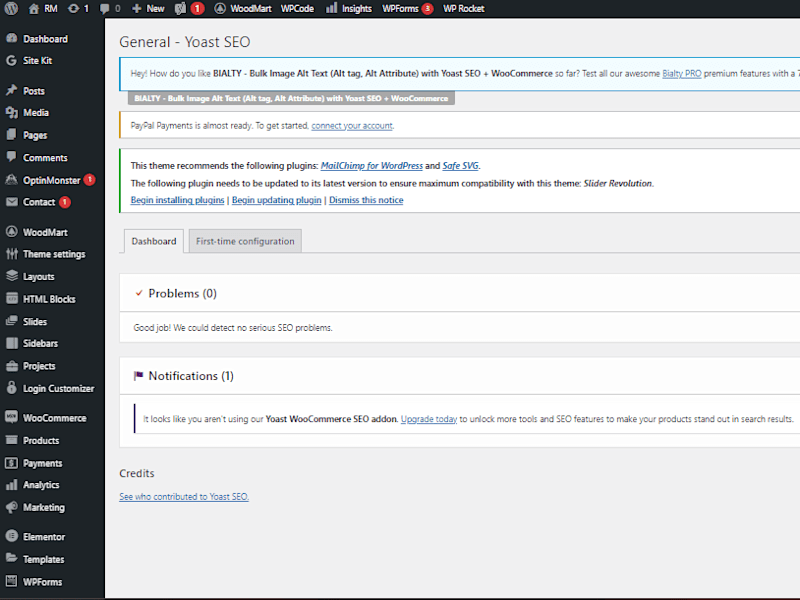Click the red 3 badge beside WPForms in admin bar

pos(428,9)
